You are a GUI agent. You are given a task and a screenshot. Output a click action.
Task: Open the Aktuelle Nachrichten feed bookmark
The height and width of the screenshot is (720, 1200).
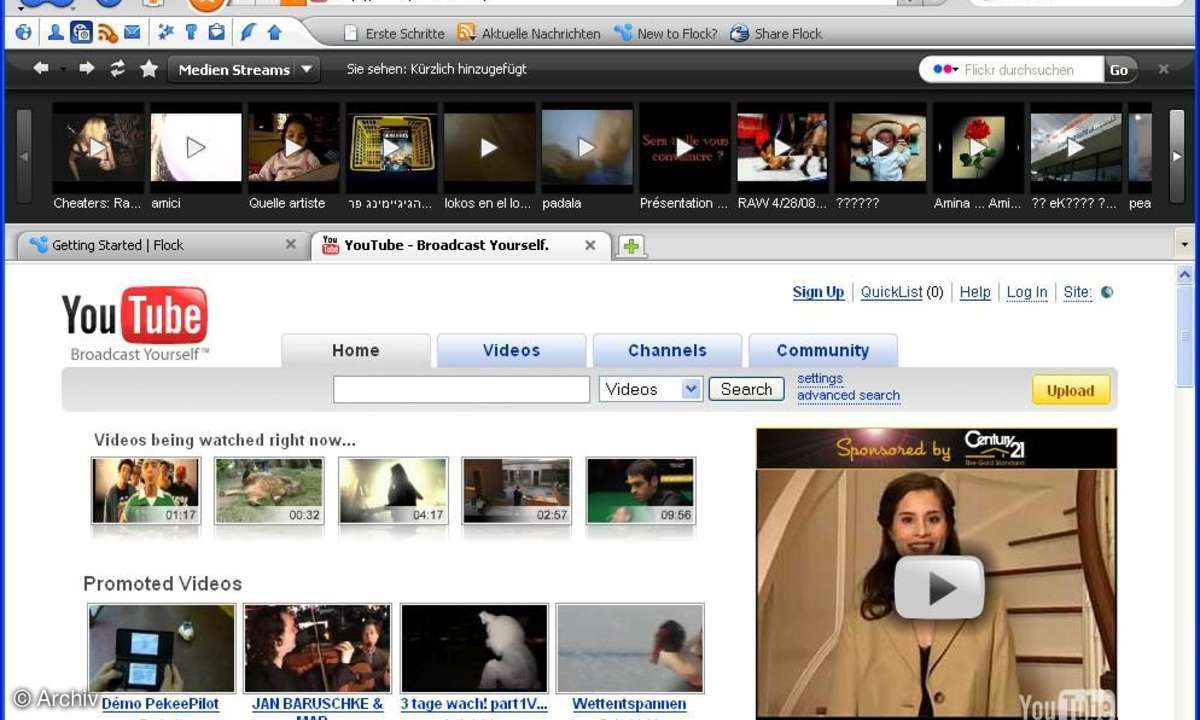529,33
